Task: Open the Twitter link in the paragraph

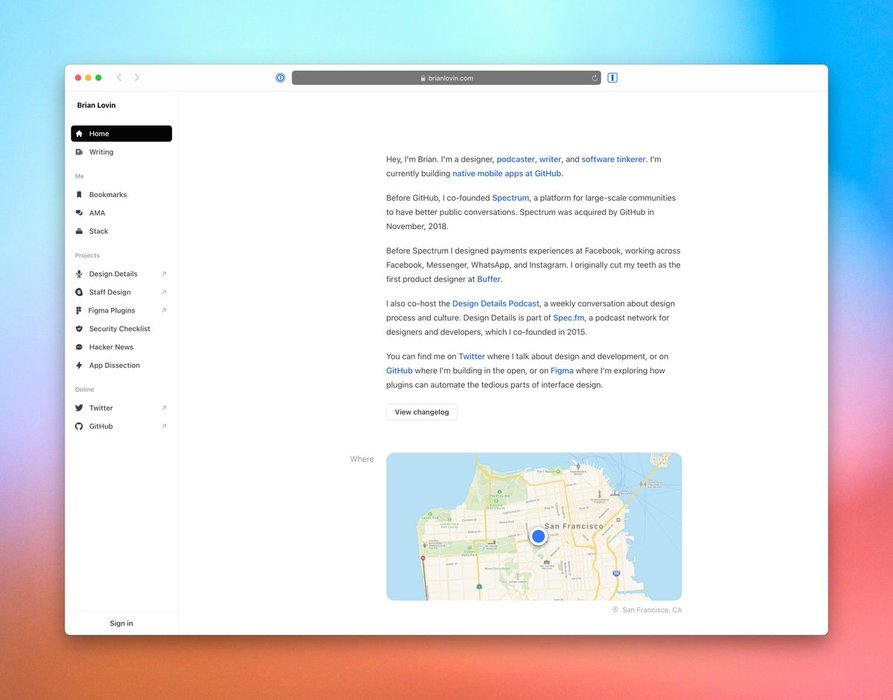Action: [472, 357]
